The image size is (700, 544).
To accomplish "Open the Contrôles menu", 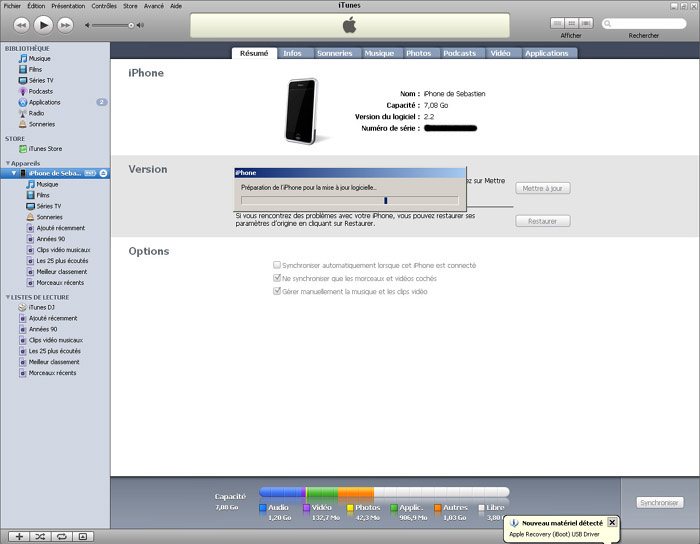I will [x=104, y=6].
